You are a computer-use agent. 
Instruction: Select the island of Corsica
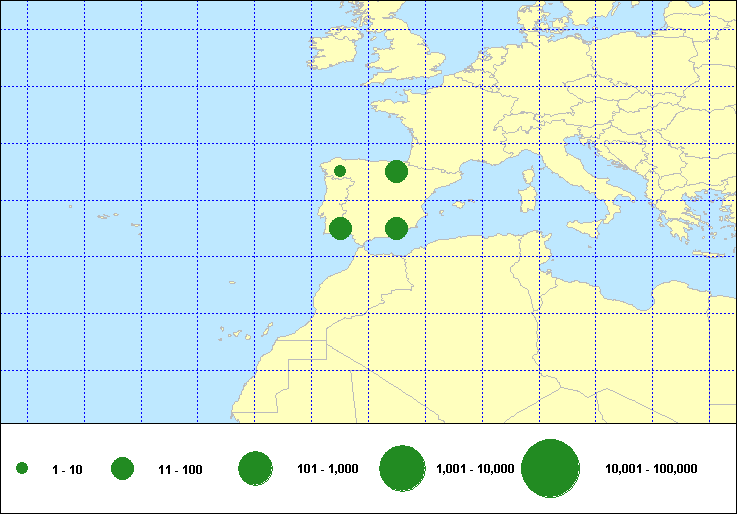(x=528, y=154)
